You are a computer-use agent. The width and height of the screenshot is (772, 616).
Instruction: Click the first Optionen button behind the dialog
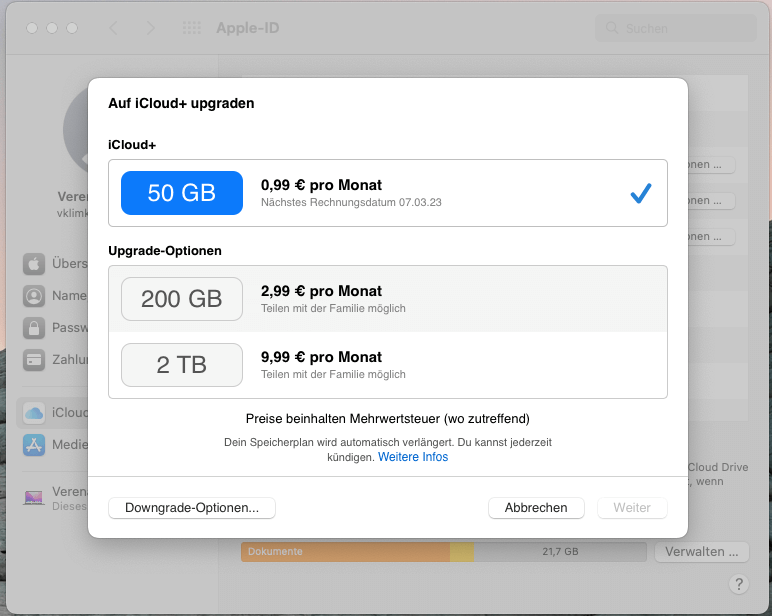pyautogui.click(x=710, y=164)
